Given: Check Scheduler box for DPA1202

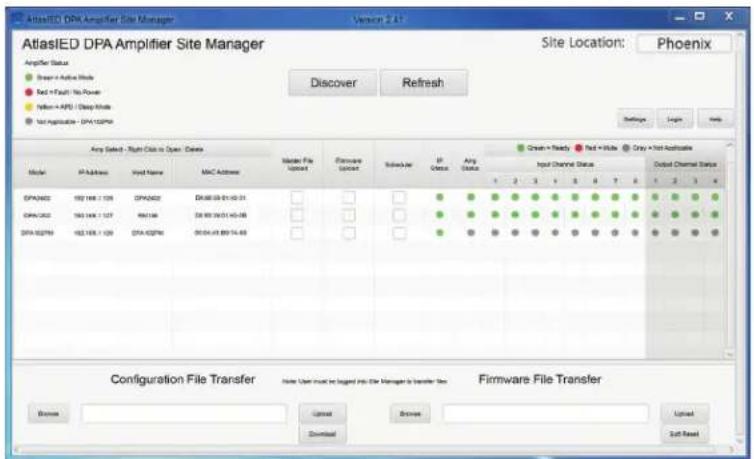Looking at the screenshot, I should pyautogui.click(x=399, y=215).
